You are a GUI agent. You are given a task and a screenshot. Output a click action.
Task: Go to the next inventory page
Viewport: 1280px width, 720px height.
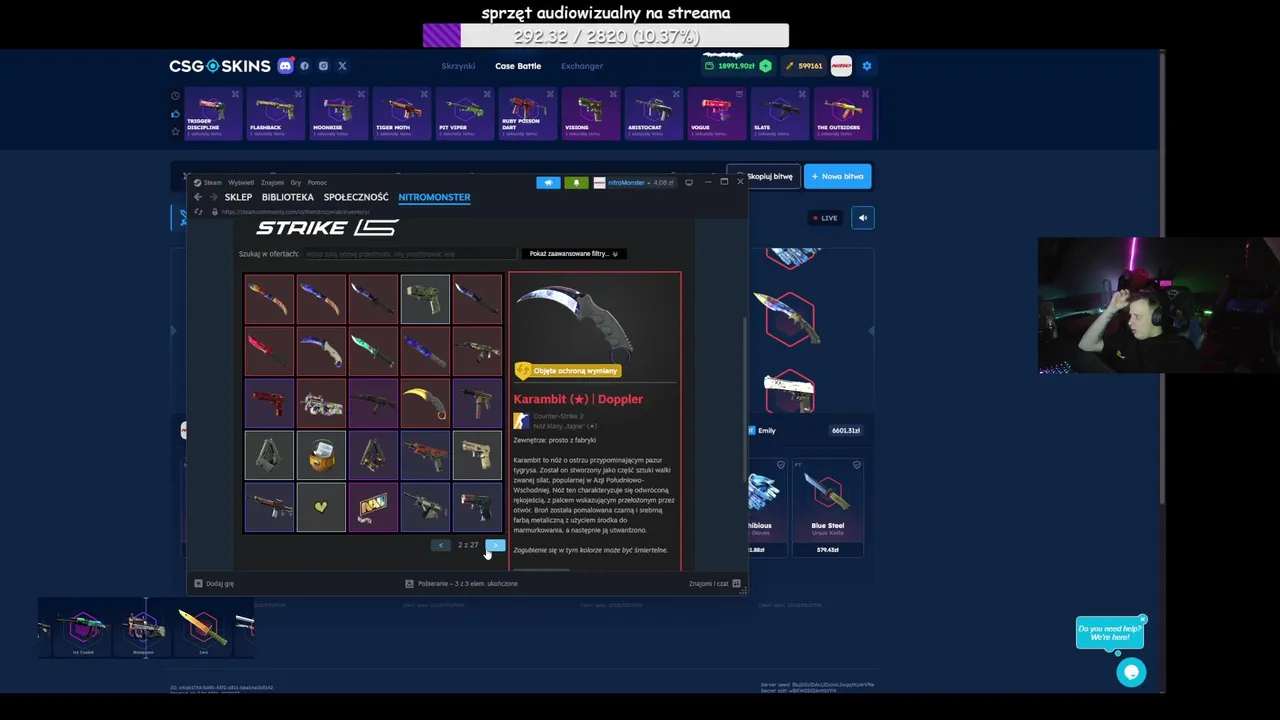pos(495,545)
